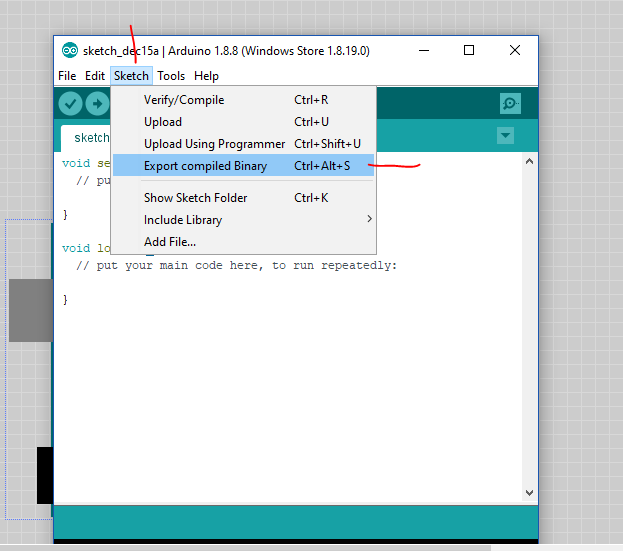Switch to the sketch tab

click(x=85, y=138)
